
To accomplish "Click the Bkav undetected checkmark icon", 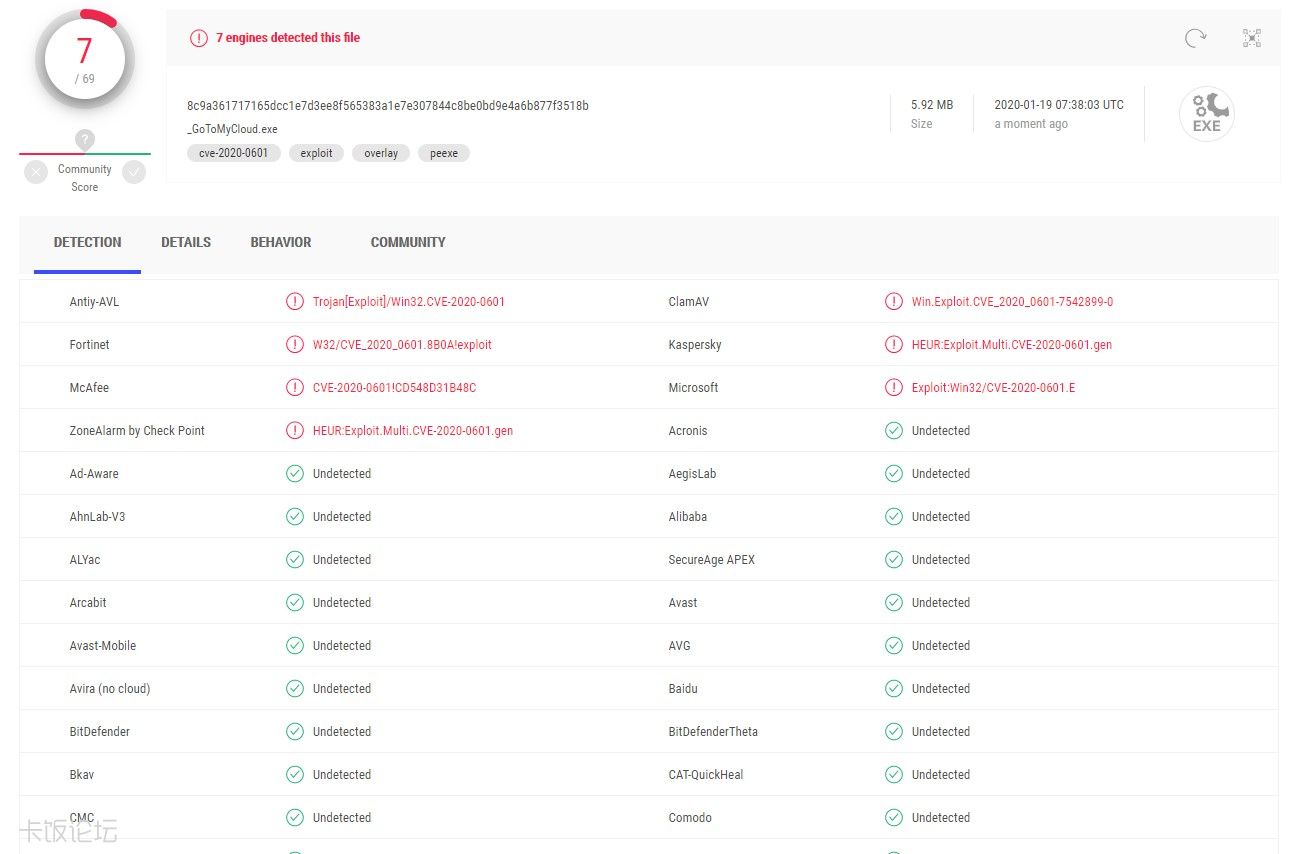I will coord(294,774).
